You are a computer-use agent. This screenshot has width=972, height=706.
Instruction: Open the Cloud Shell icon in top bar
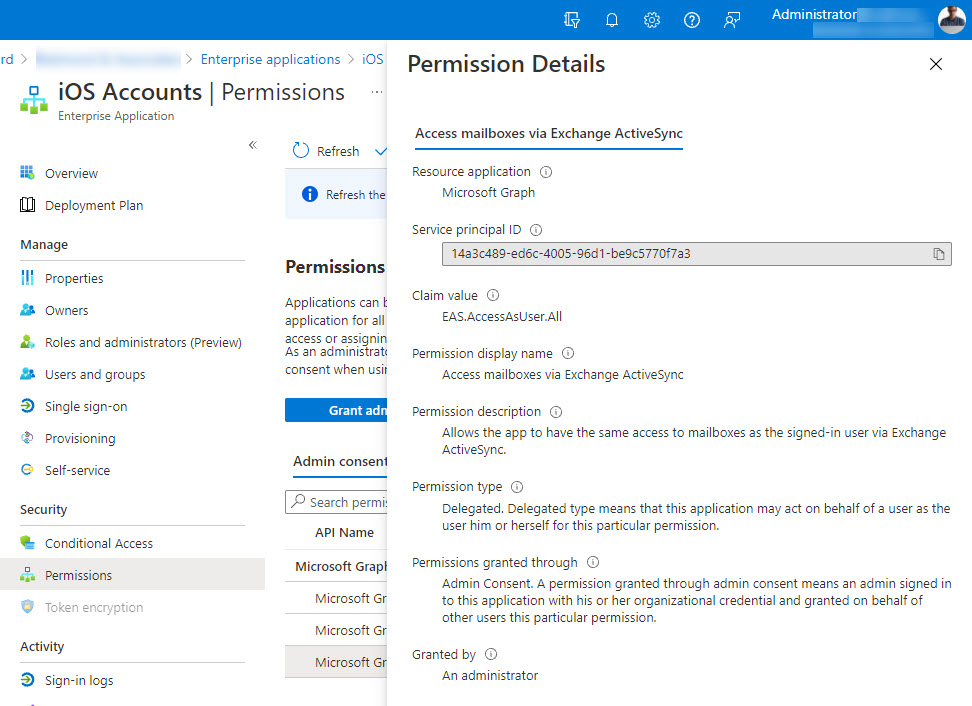(x=572, y=20)
